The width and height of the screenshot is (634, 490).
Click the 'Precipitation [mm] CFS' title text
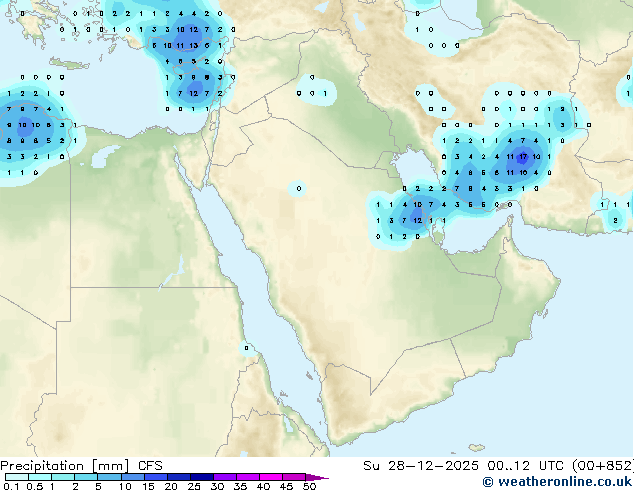tap(81, 466)
